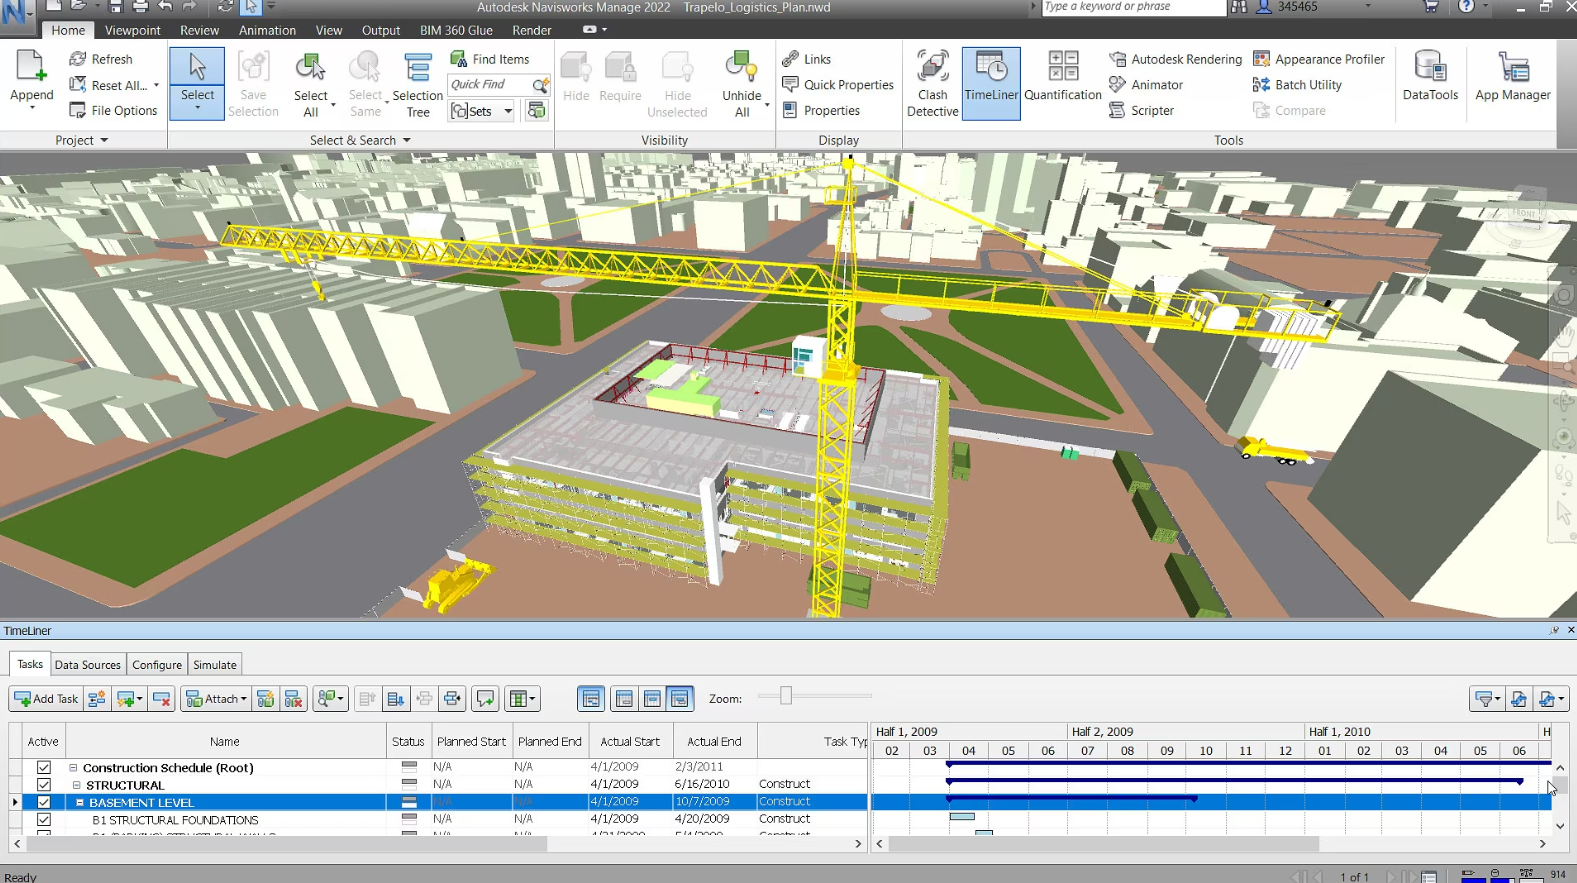Uncheck Active for Construction Schedule (Root)
Image resolution: width=1577 pixels, height=883 pixels.
pos(44,768)
